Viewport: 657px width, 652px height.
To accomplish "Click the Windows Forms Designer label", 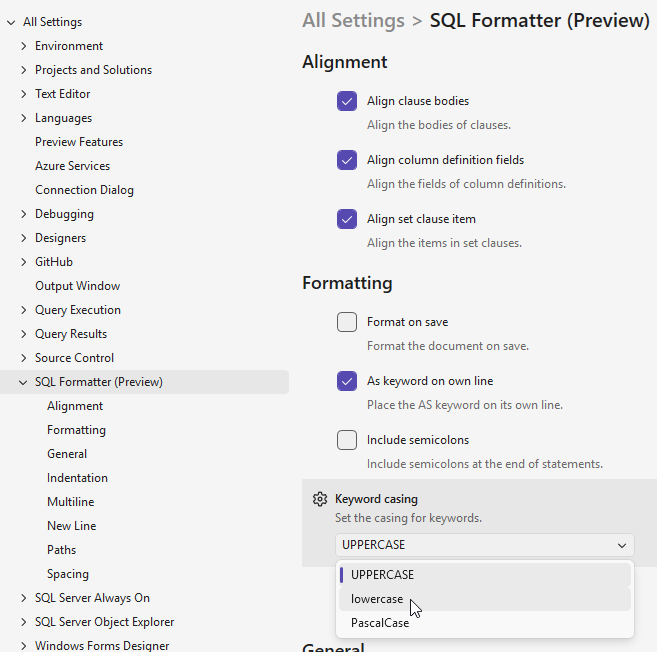I will [x=102, y=646].
